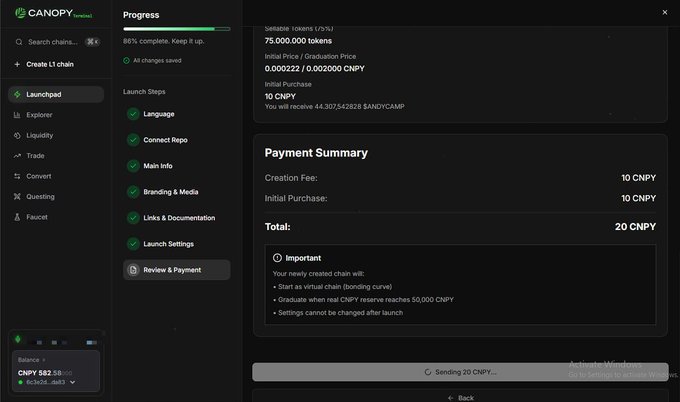Click the green wallet diamond icon
The height and width of the screenshot is (402, 680).
[18, 339]
